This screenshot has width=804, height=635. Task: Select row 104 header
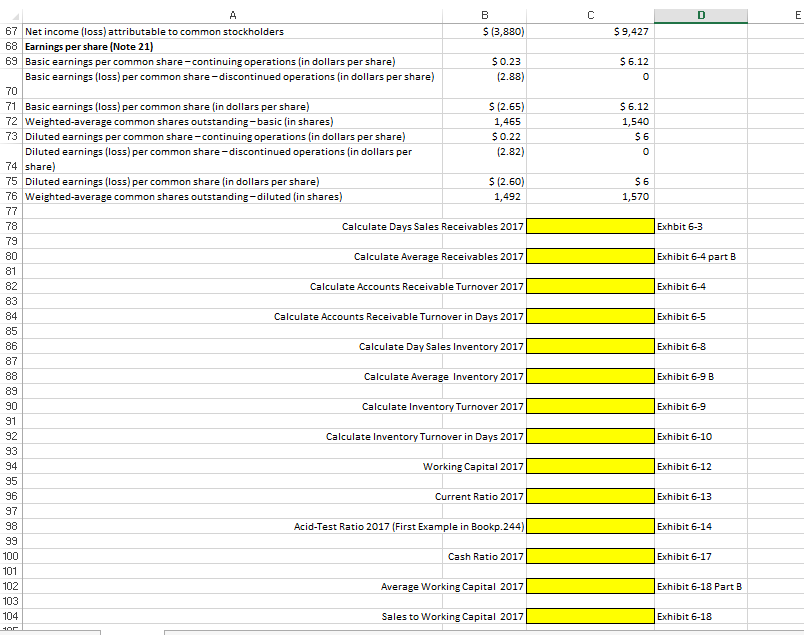pyautogui.click(x=11, y=616)
